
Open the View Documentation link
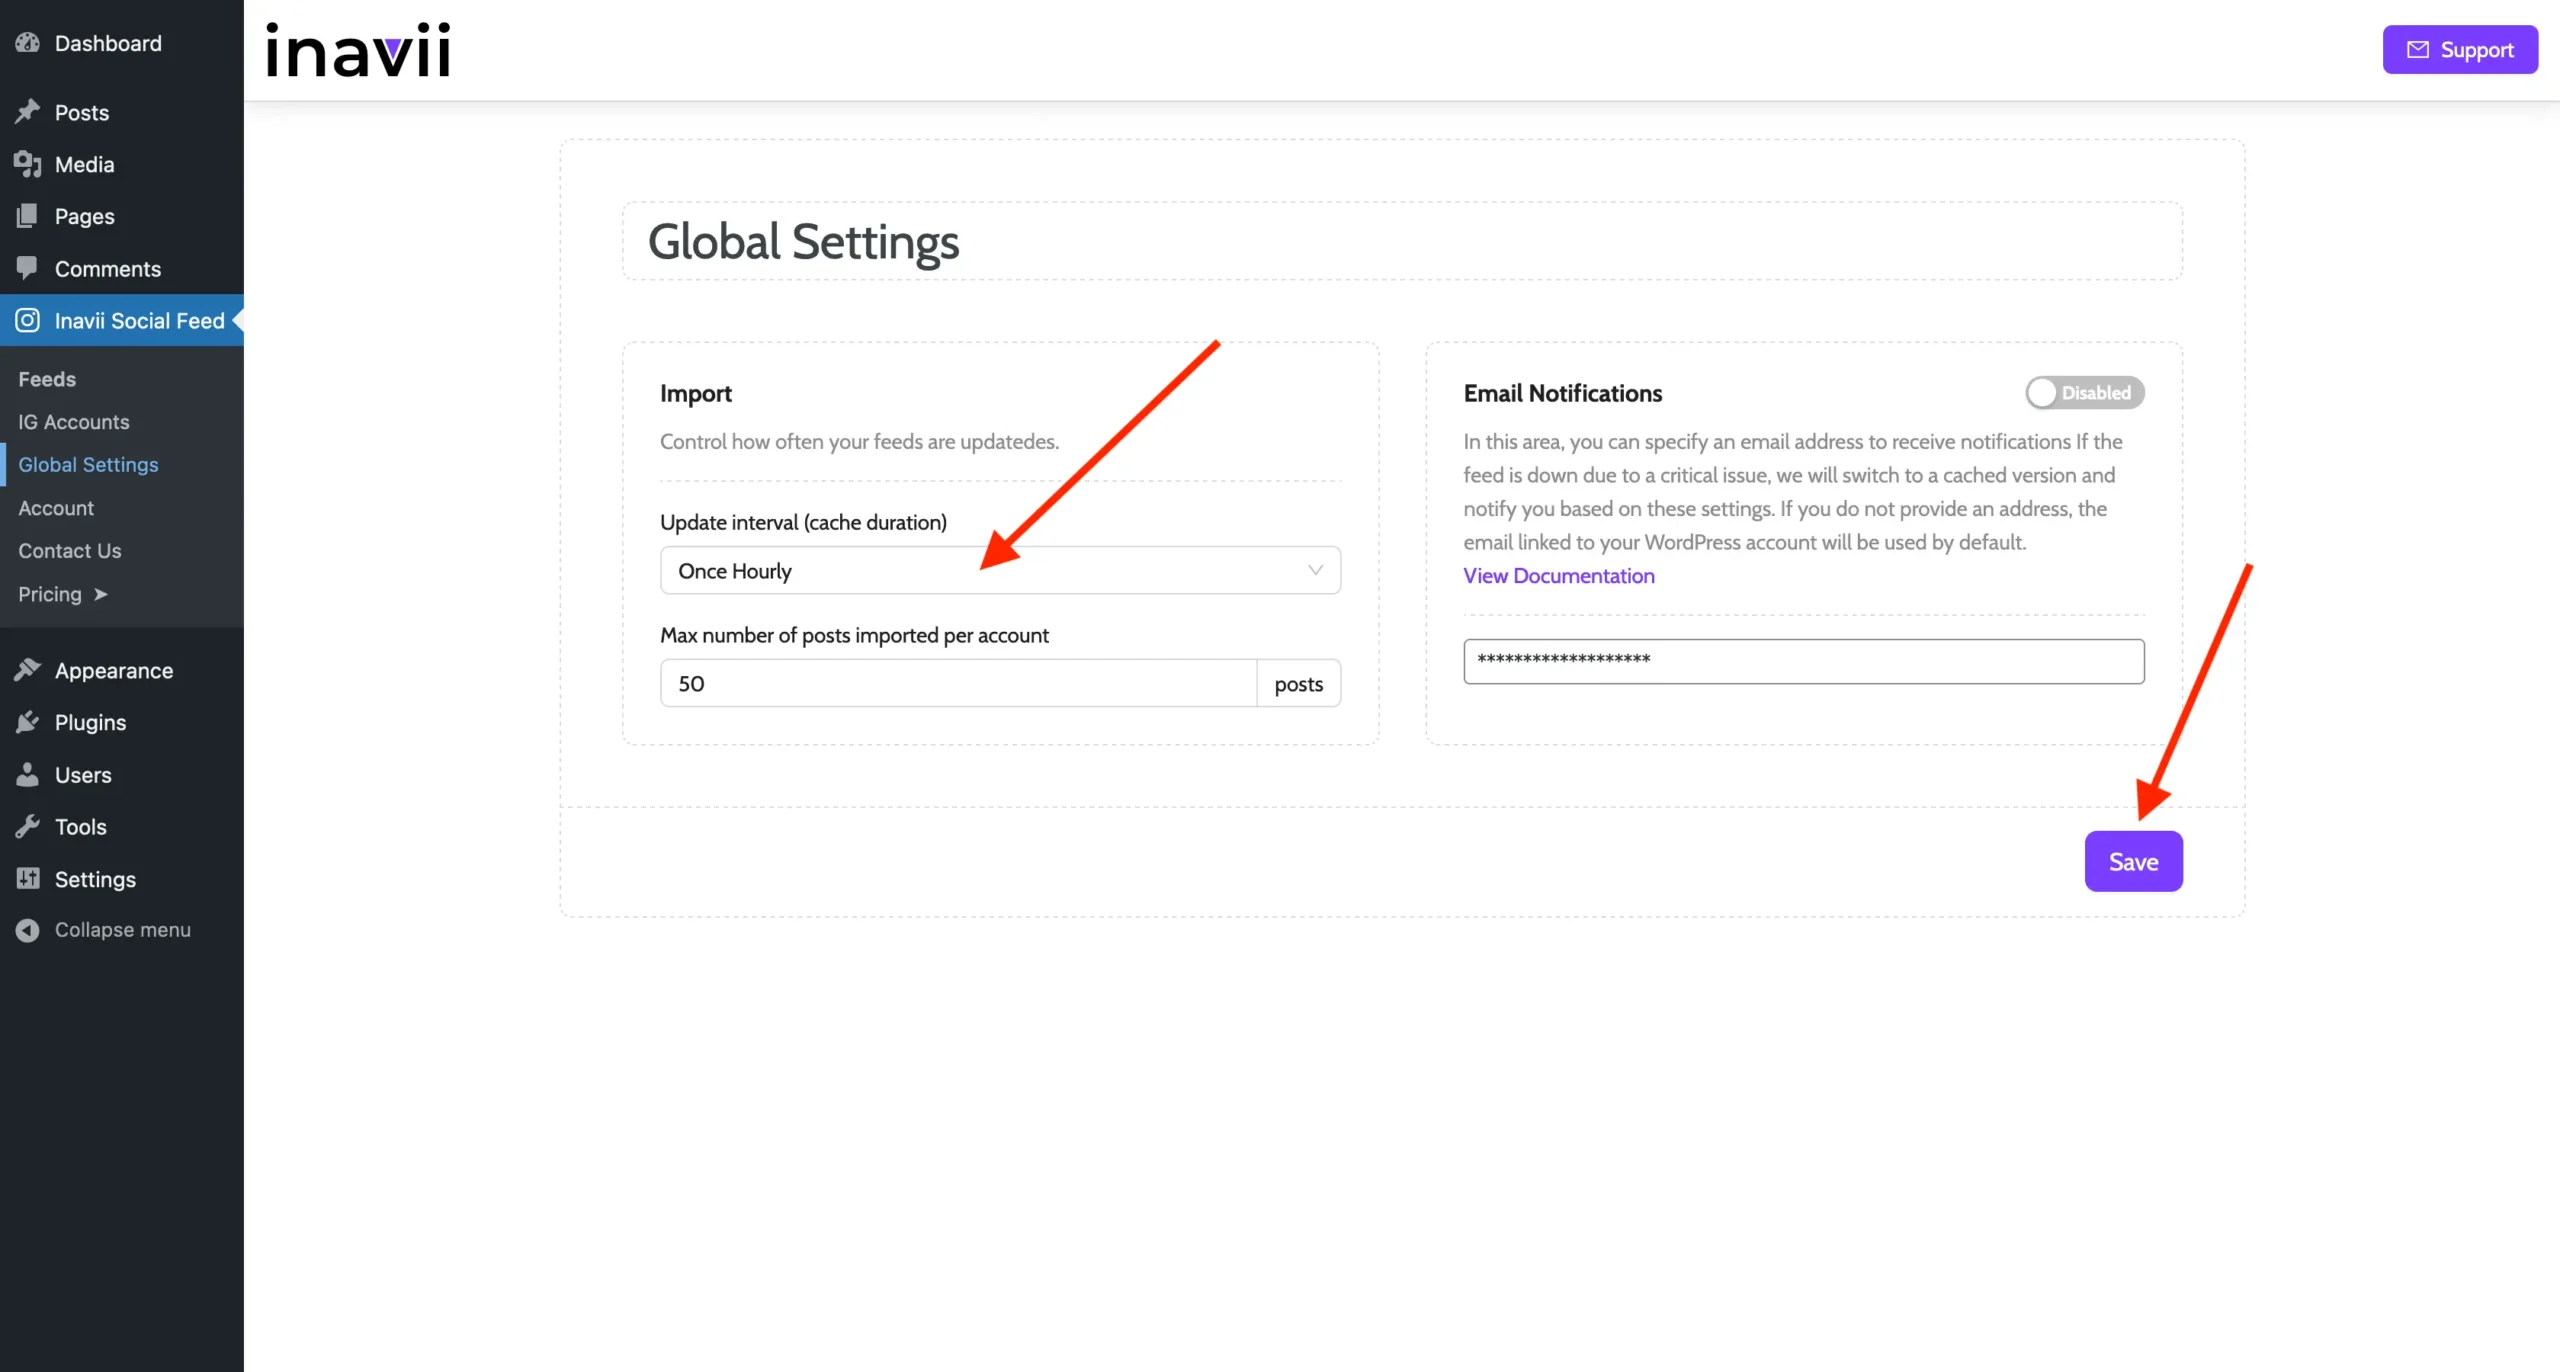[x=1558, y=576]
